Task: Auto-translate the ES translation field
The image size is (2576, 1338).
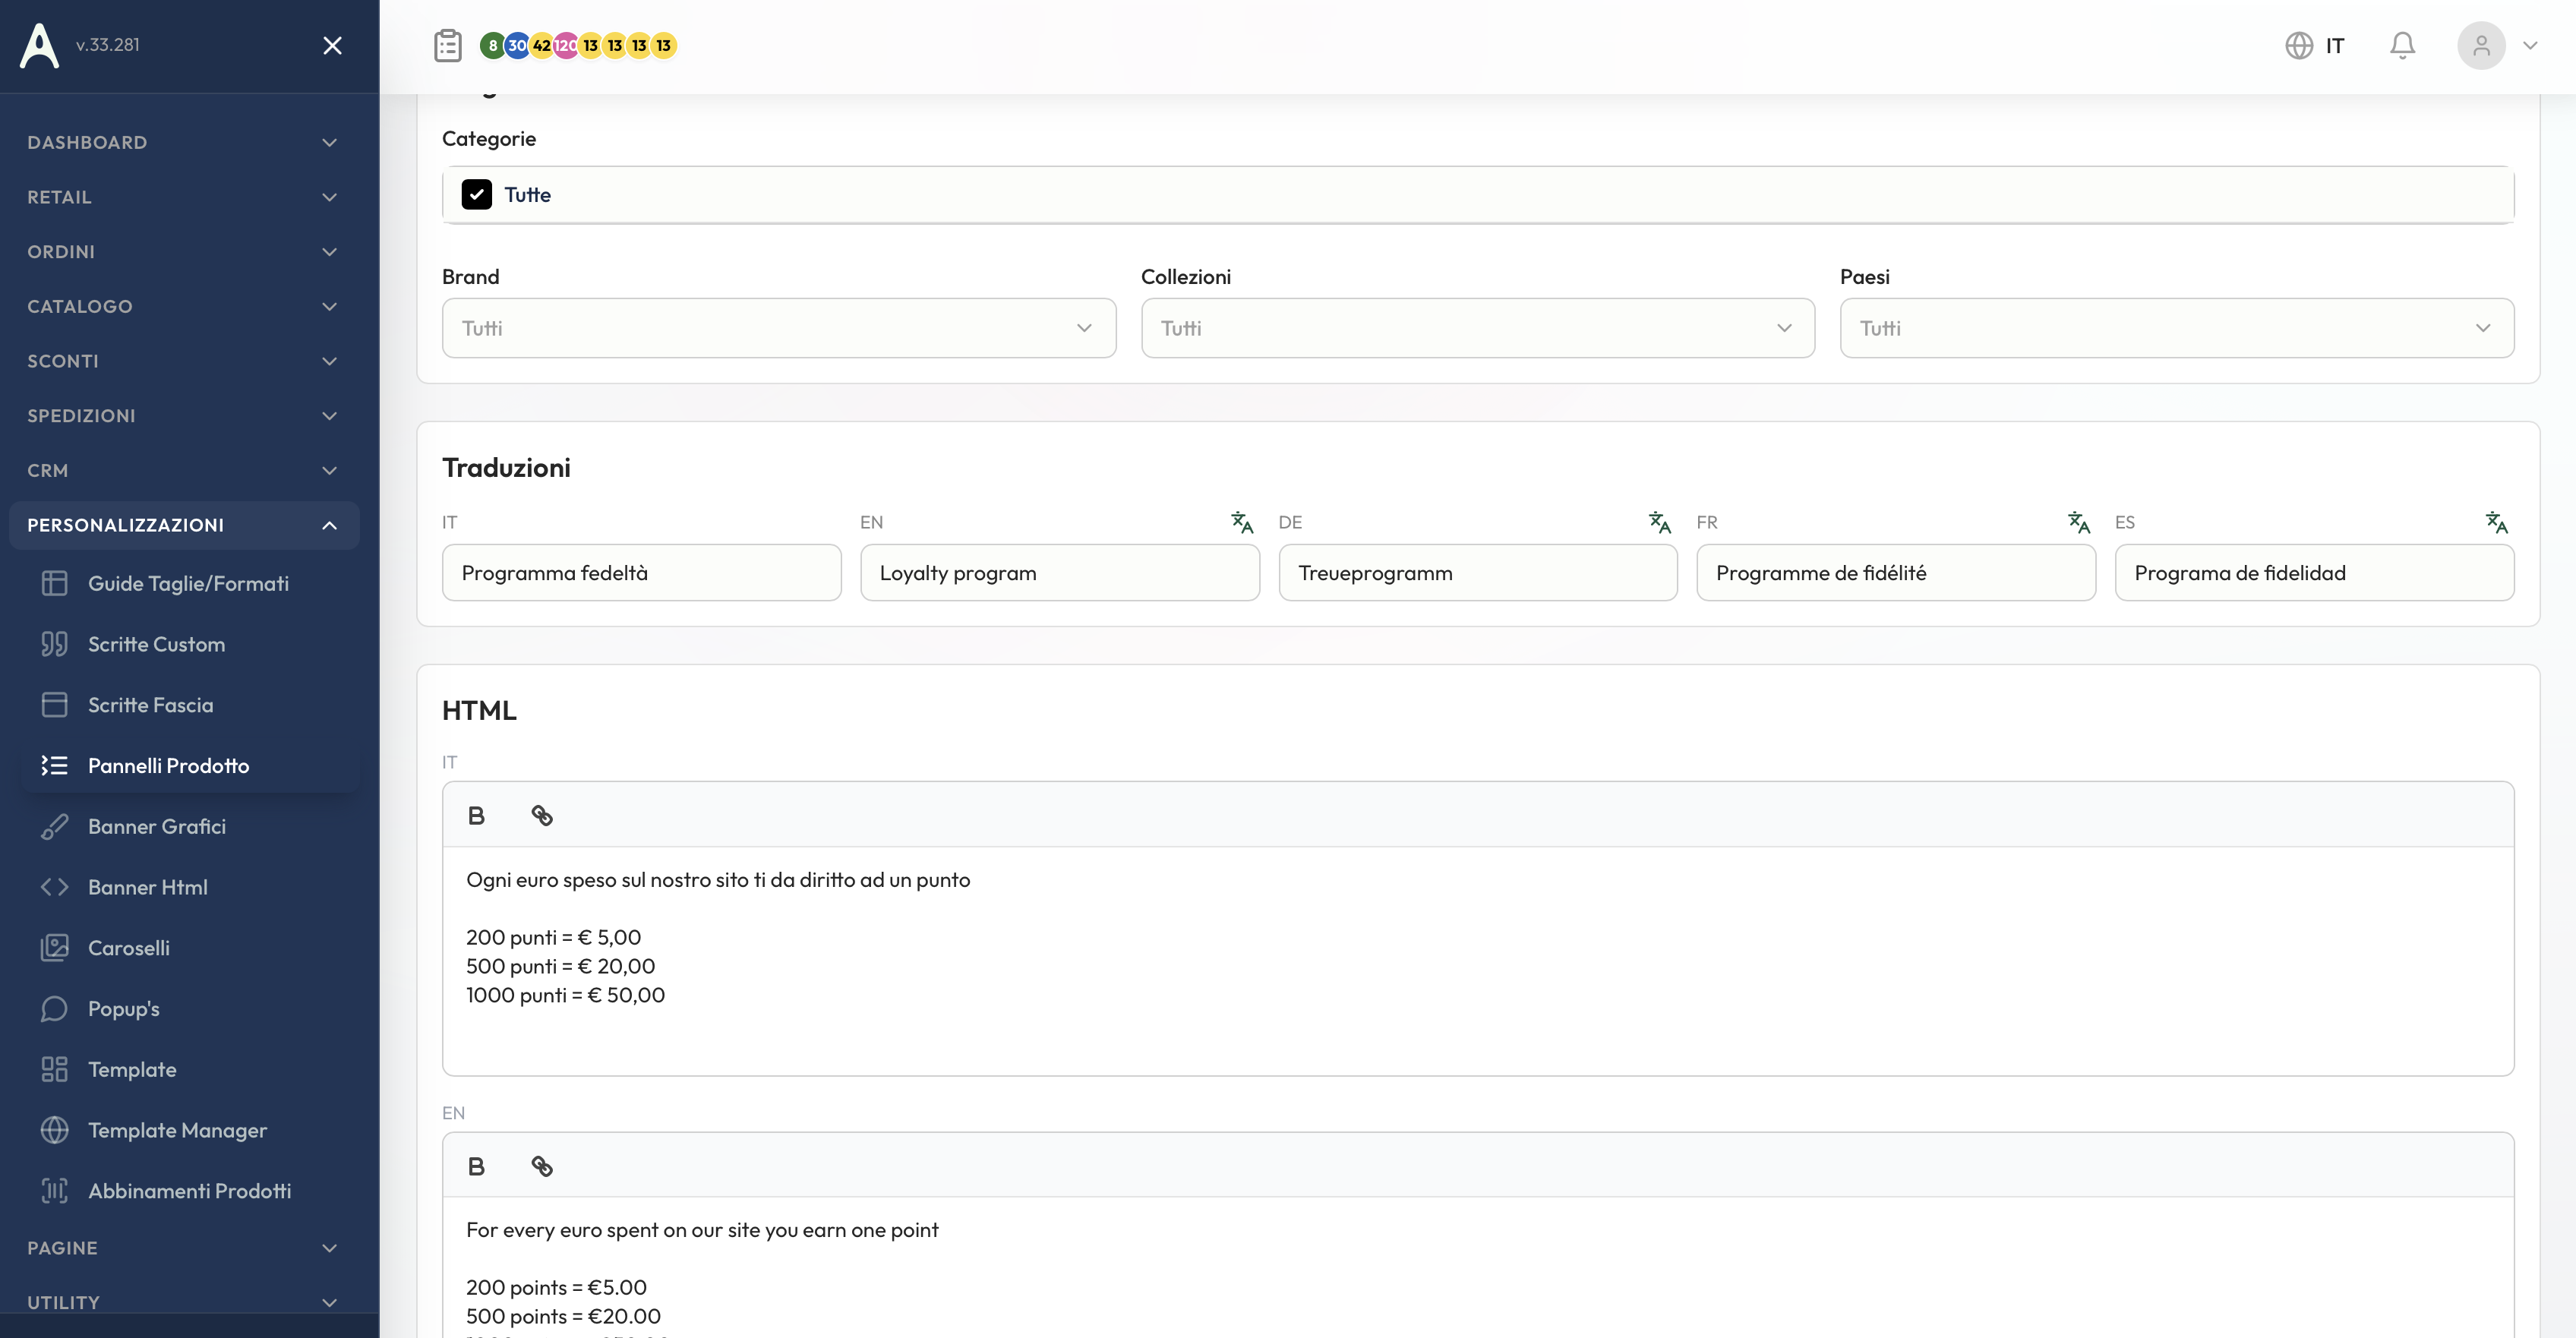Action: pyautogui.click(x=2497, y=522)
